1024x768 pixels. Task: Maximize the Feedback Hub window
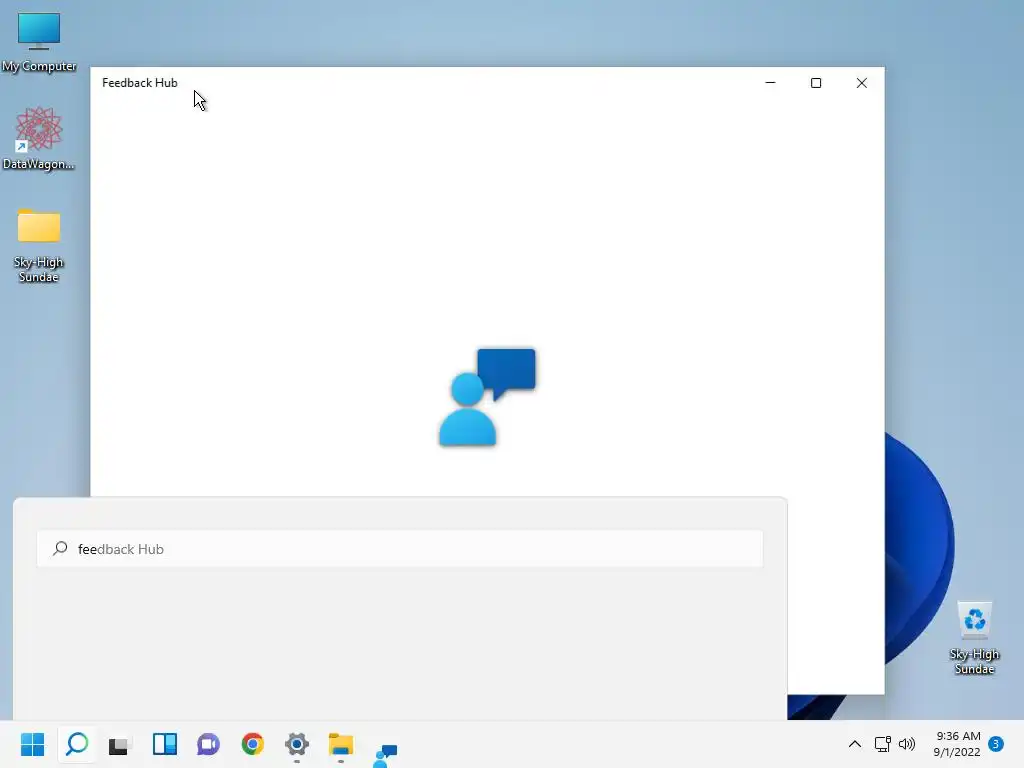[816, 83]
